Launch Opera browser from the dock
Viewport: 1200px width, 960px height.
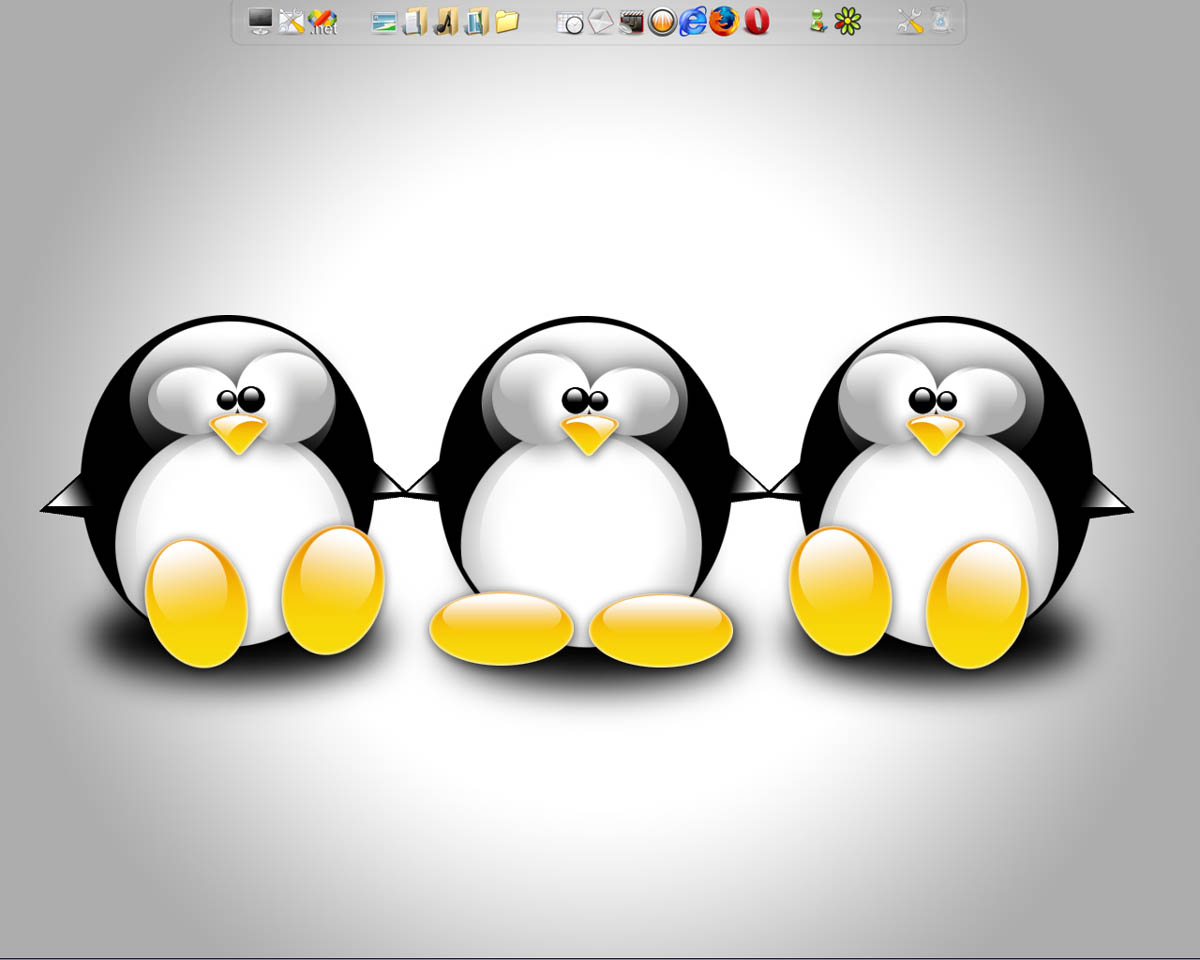tap(756, 21)
